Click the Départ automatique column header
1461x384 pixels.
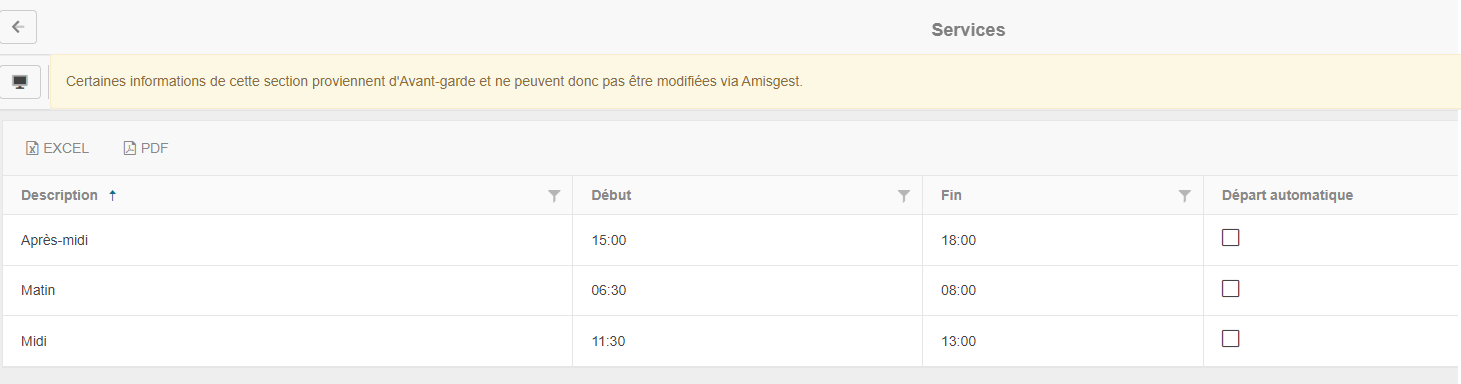pyautogui.click(x=1287, y=196)
